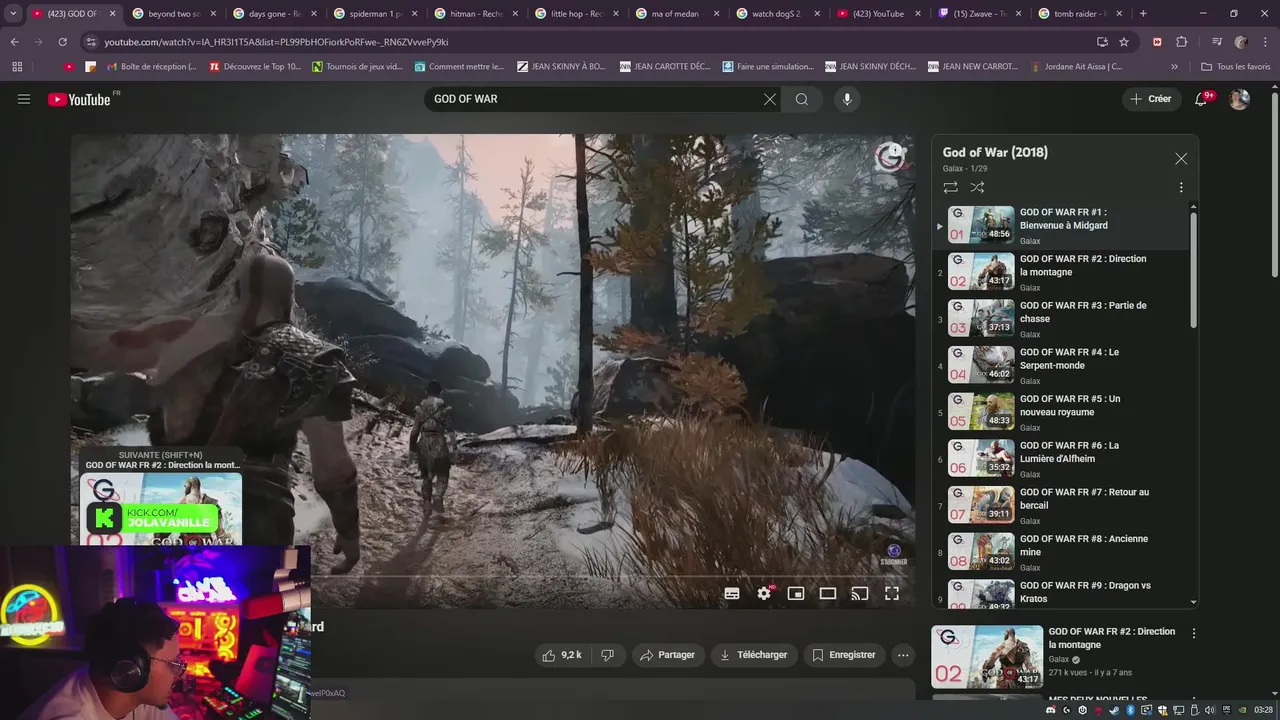Open options for the recommended GOD OF WAR FR #2 video
The width and height of the screenshot is (1280, 720).
(x=1193, y=633)
